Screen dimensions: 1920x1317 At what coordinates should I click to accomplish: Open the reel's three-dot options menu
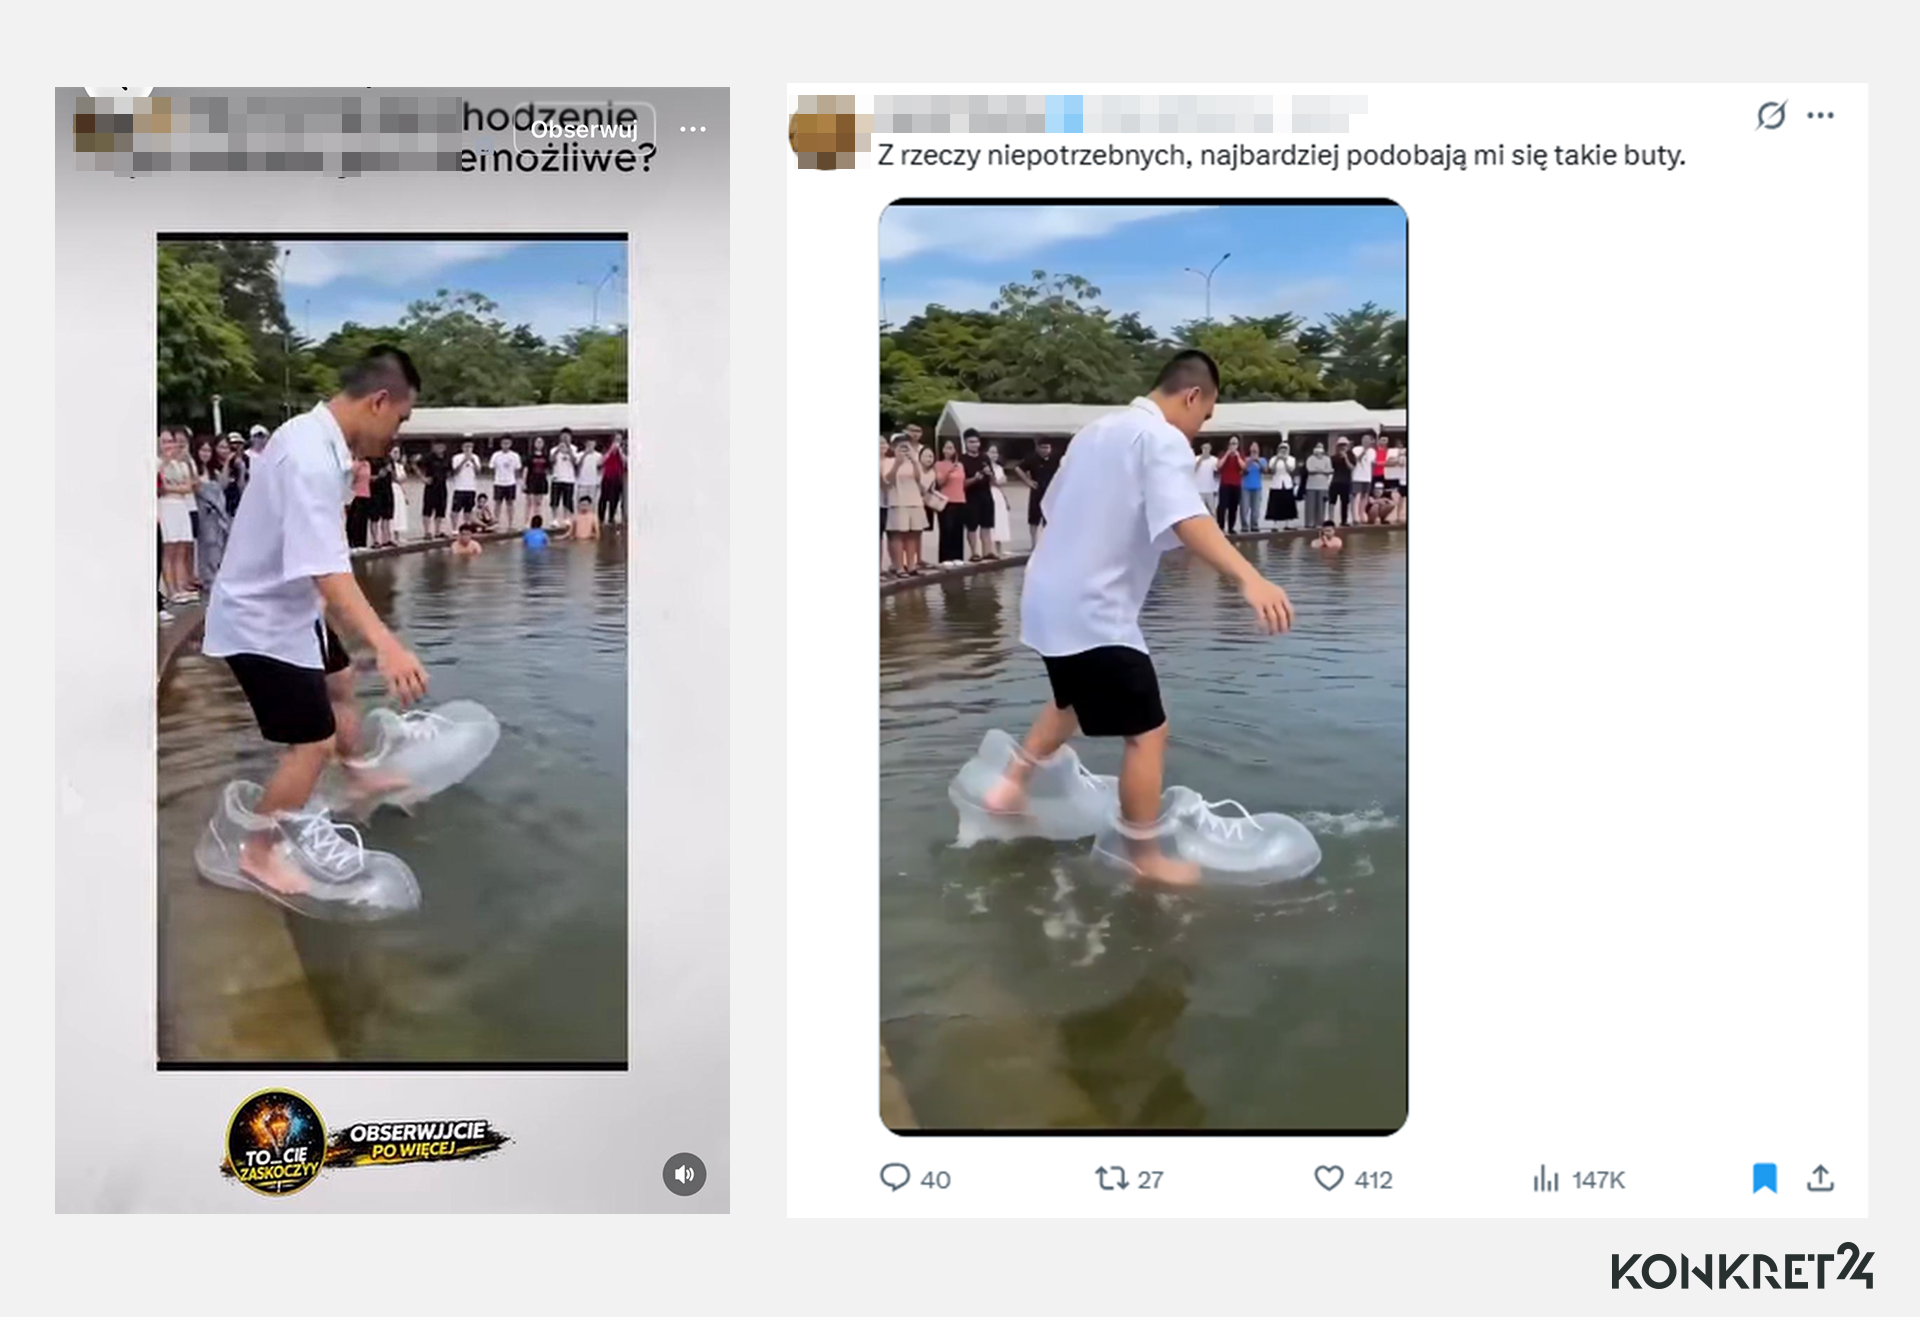click(692, 129)
